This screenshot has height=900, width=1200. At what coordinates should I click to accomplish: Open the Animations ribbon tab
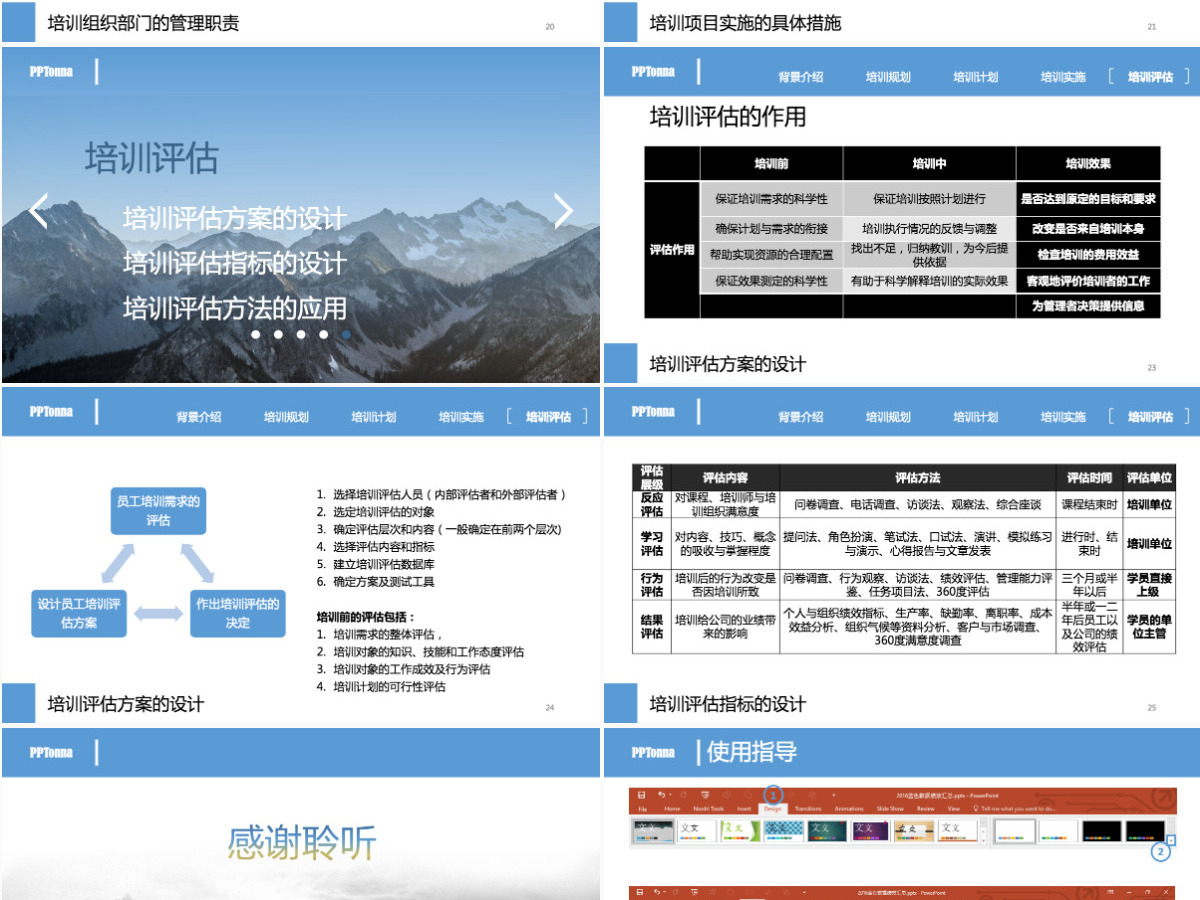[x=849, y=808]
